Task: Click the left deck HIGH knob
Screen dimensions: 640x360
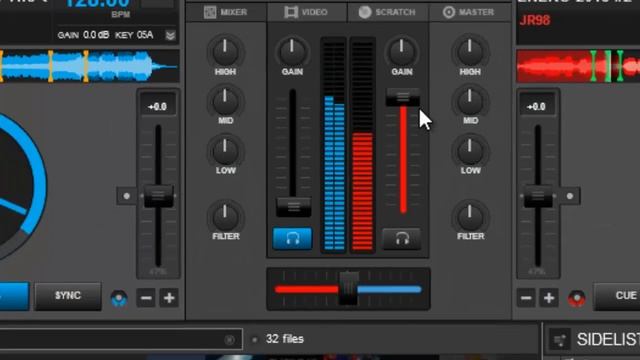Action: point(225,52)
